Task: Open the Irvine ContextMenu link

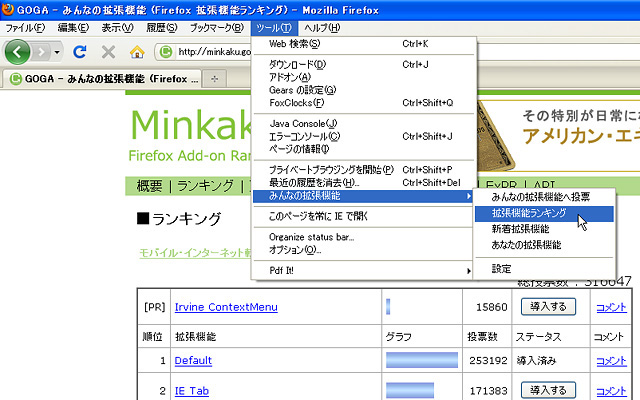Action: [x=226, y=307]
